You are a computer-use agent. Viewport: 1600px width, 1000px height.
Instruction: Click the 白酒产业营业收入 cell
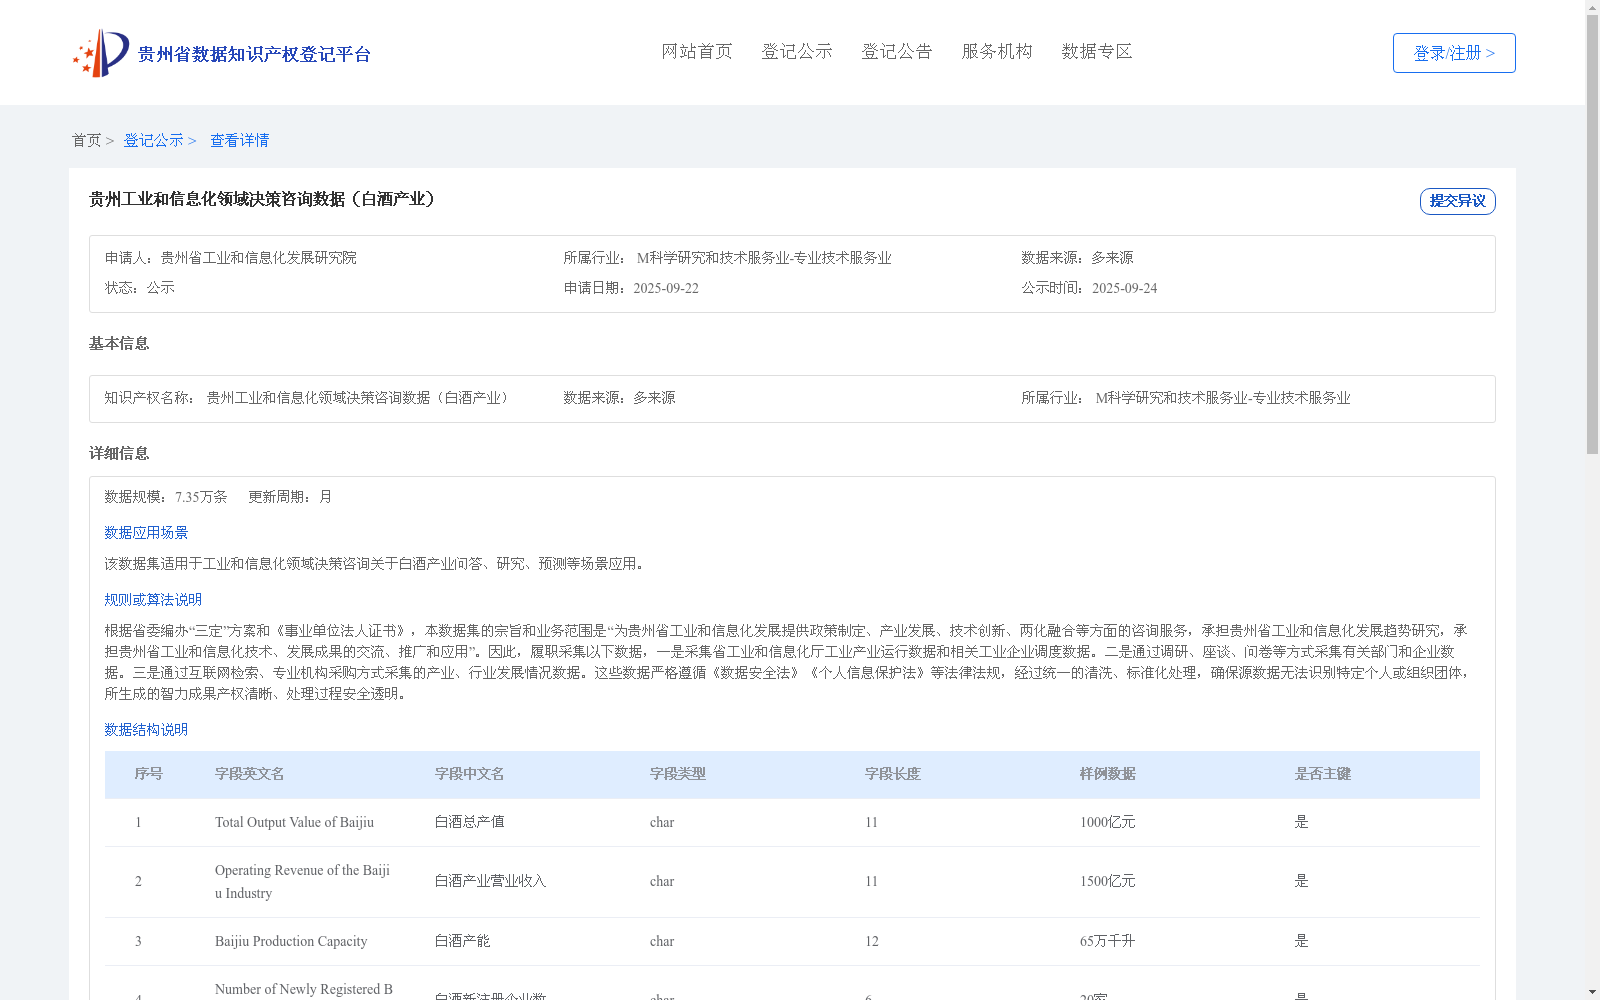click(x=491, y=881)
